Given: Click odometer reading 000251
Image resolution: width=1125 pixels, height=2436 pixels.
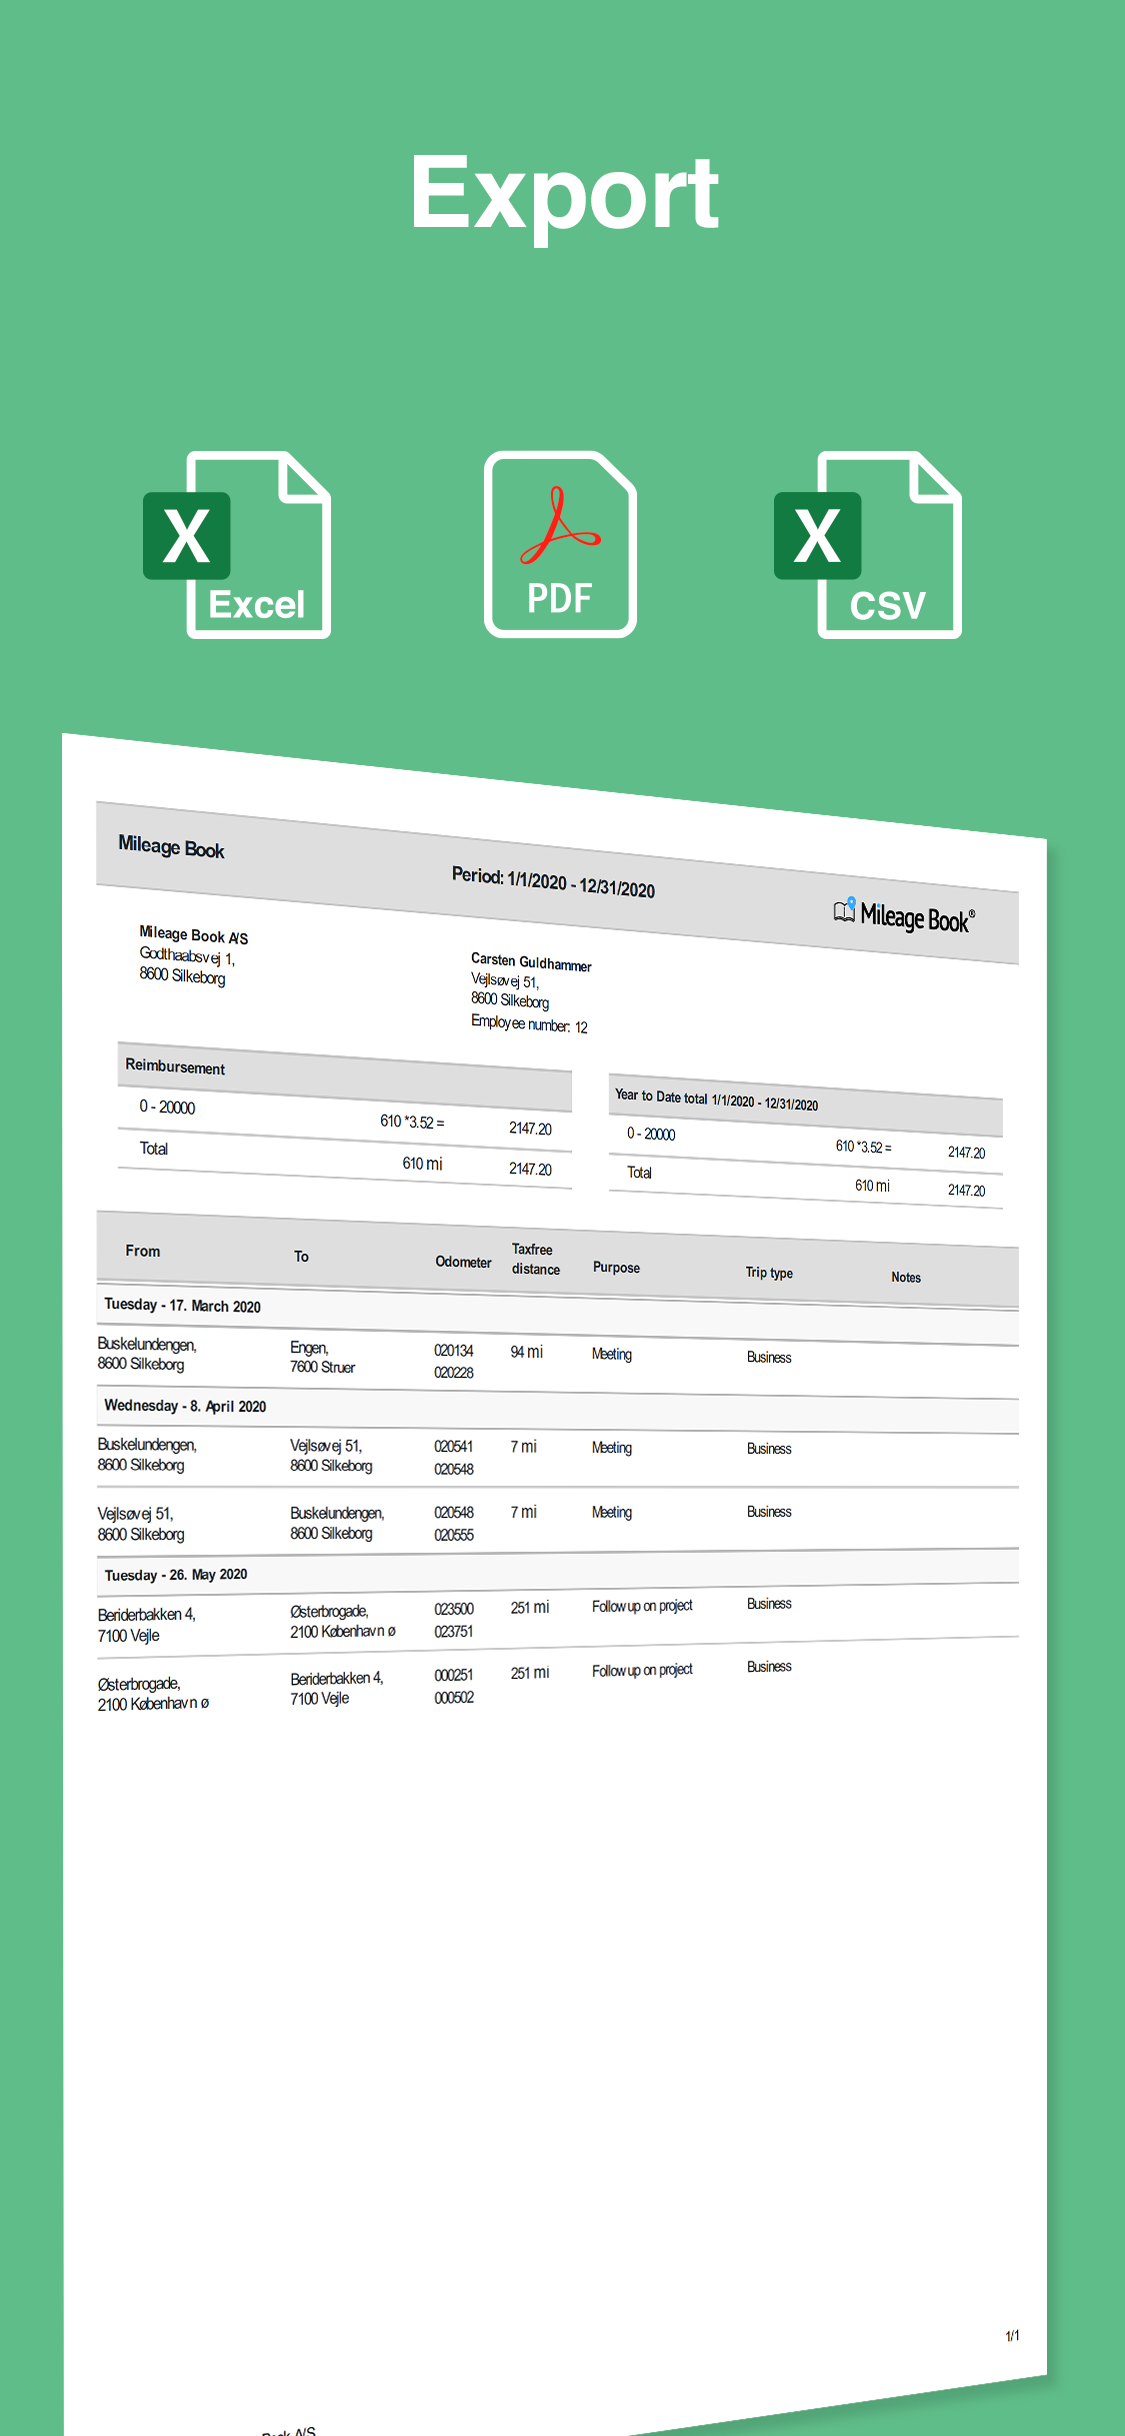Looking at the screenshot, I should click(453, 1674).
